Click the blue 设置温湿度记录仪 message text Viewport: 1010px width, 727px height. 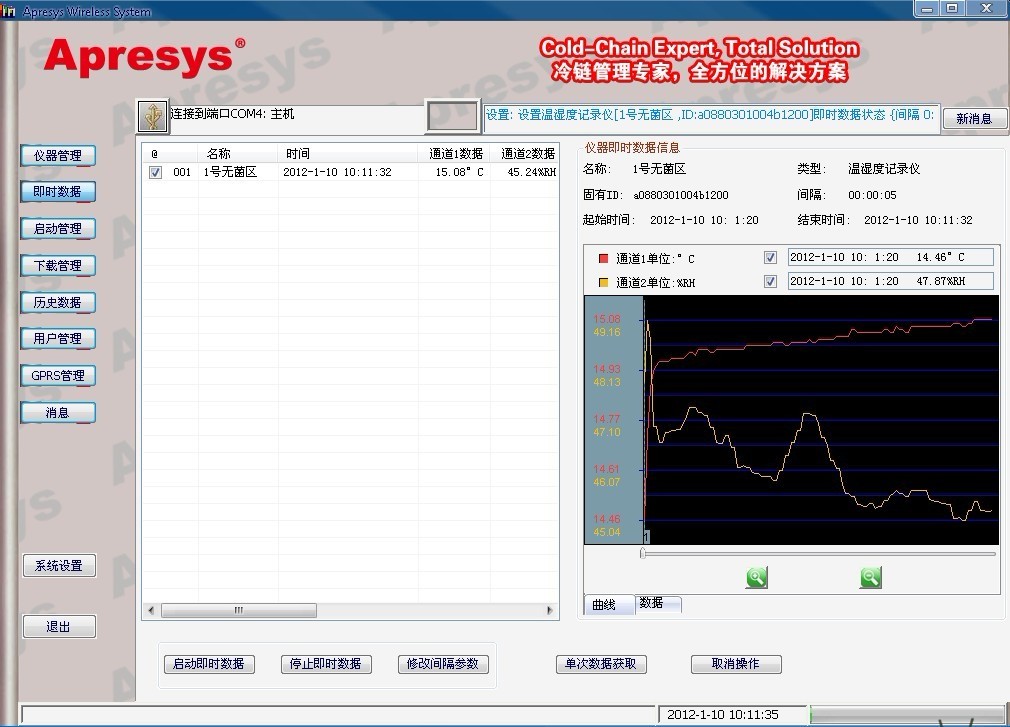click(709, 115)
